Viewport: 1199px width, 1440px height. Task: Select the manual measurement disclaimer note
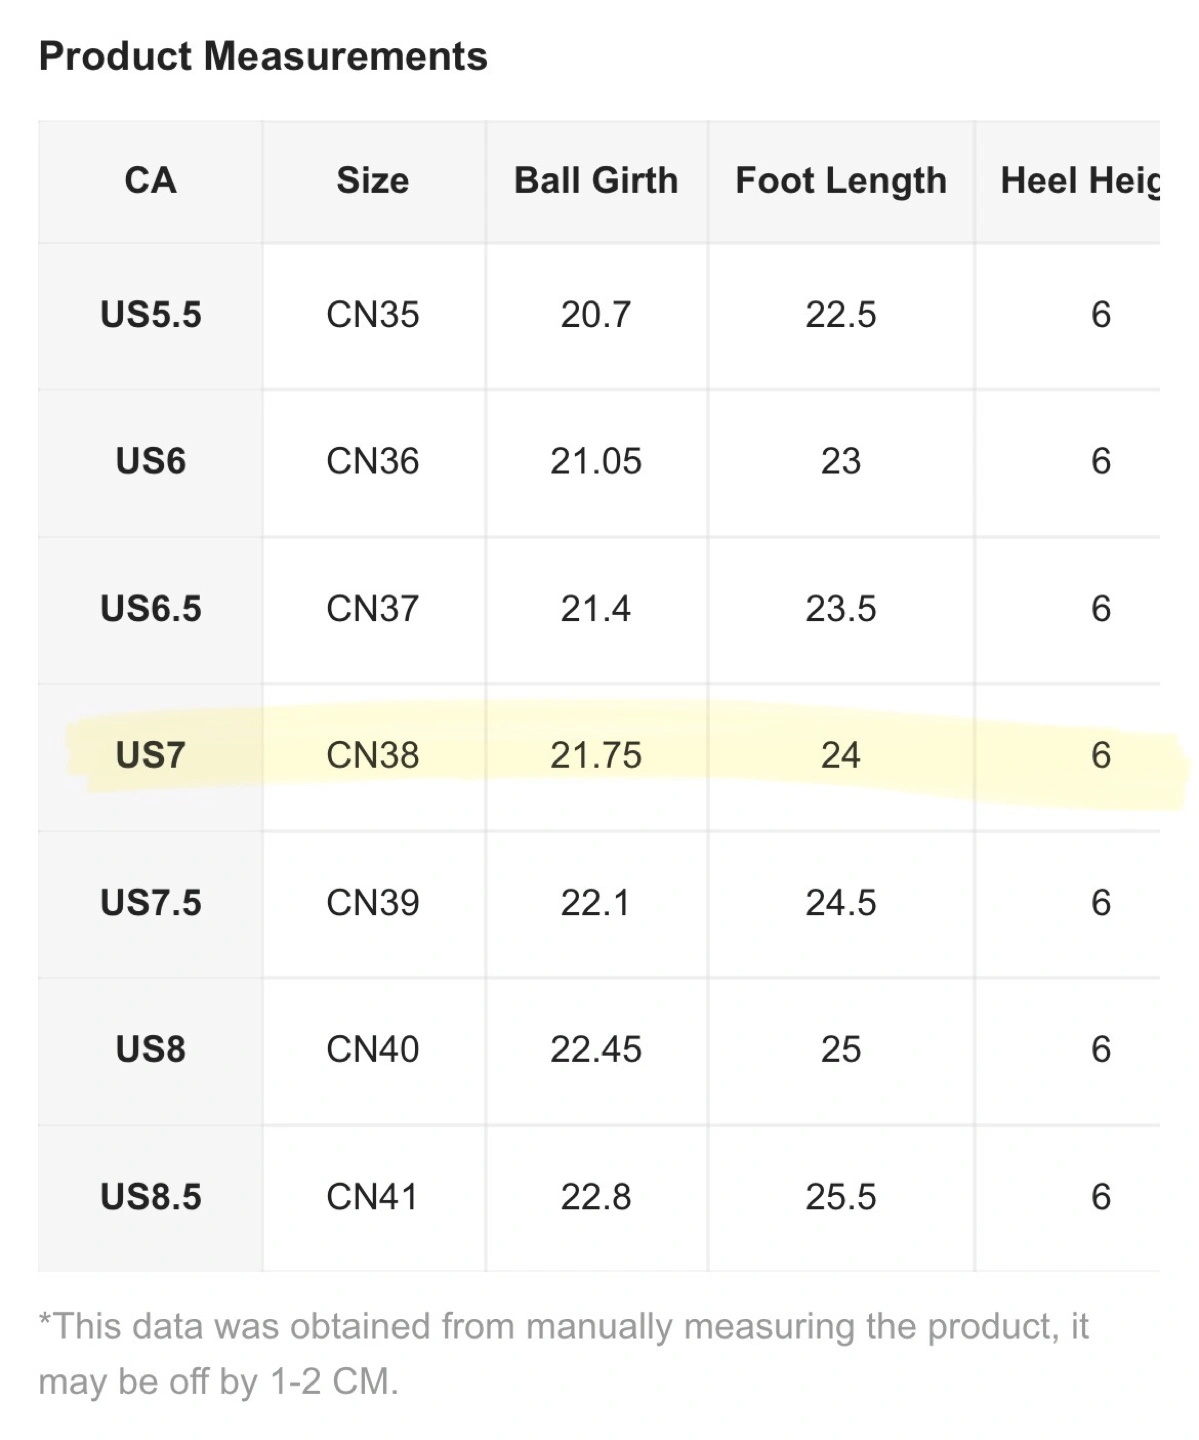point(563,1353)
